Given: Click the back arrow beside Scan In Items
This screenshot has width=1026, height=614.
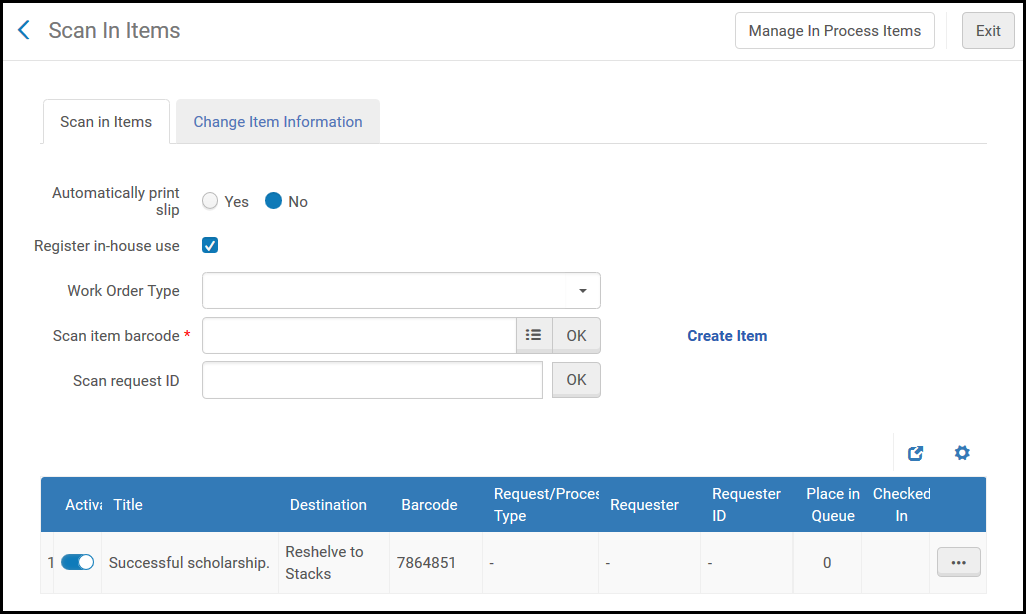Looking at the screenshot, I should pos(25,30).
